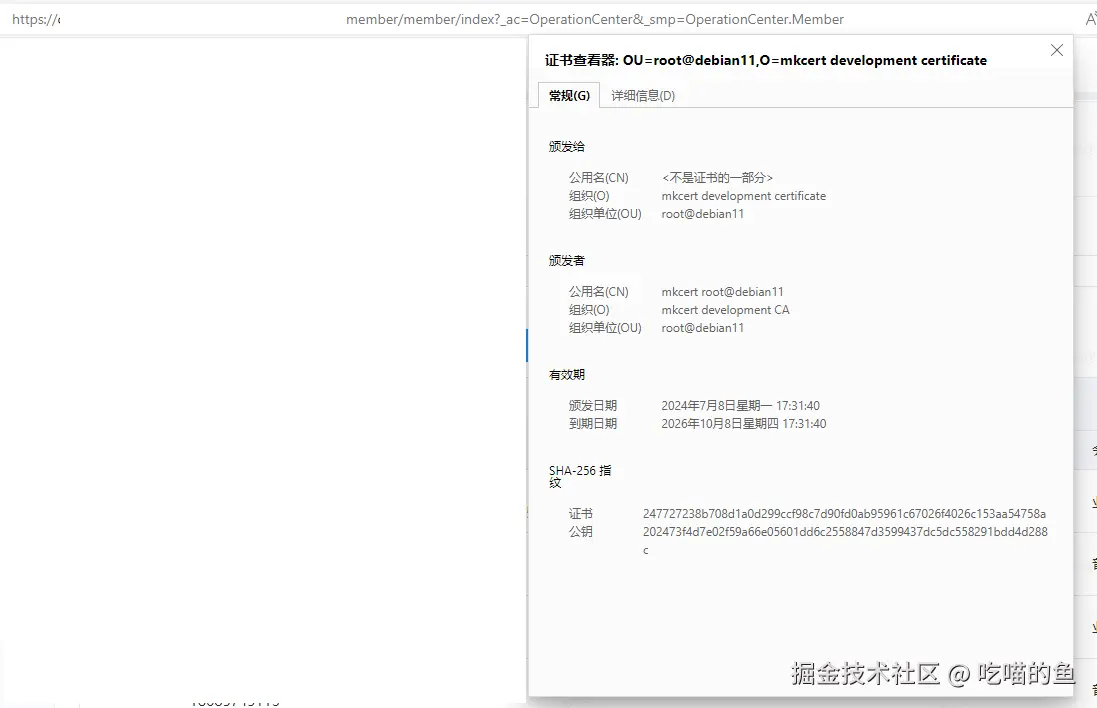Select the organization mkcert development certificate text
The image size is (1097, 708).
pyautogui.click(x=743, y=196)
